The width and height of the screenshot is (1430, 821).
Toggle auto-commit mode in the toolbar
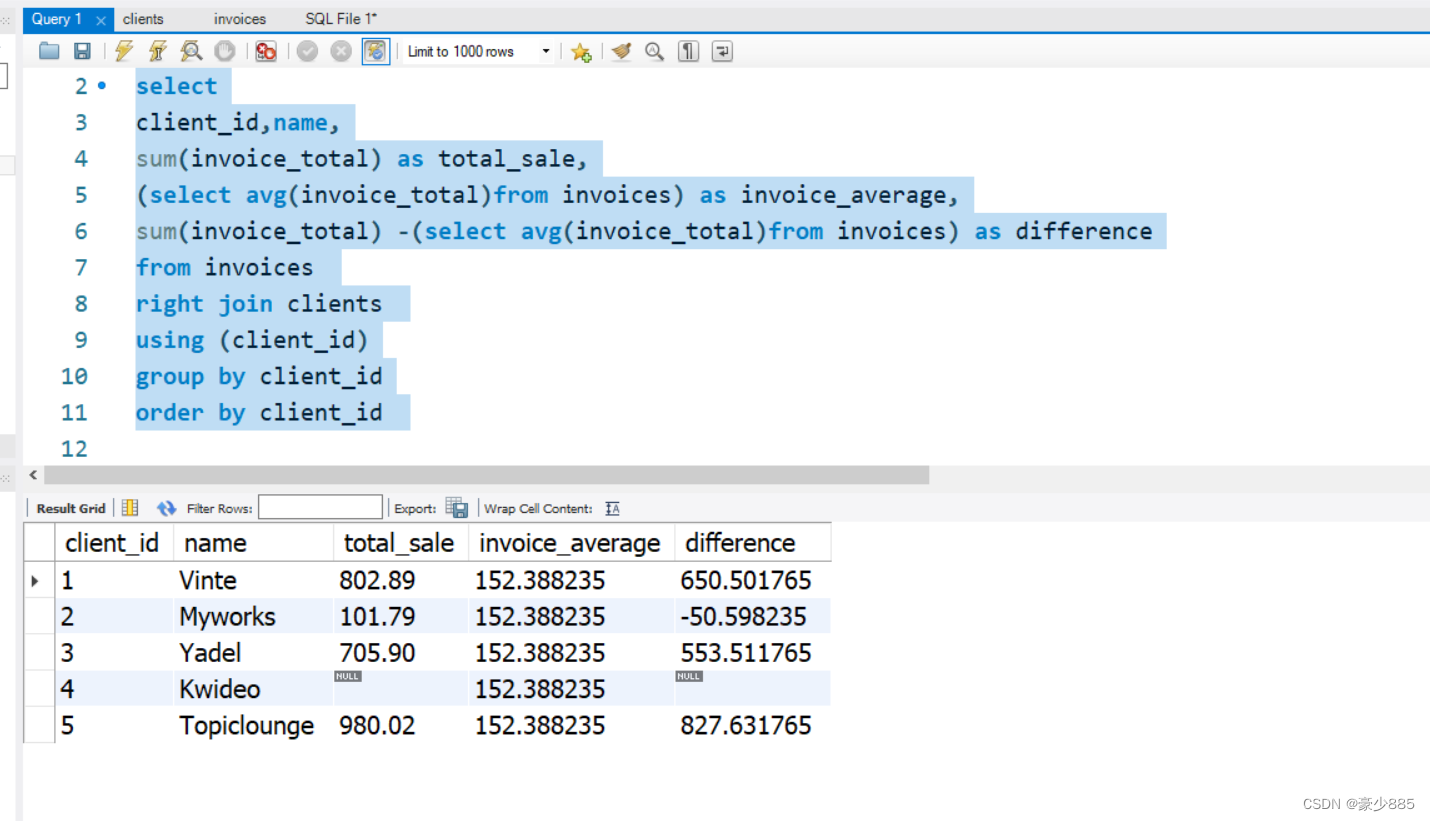[x=376, y=51]
